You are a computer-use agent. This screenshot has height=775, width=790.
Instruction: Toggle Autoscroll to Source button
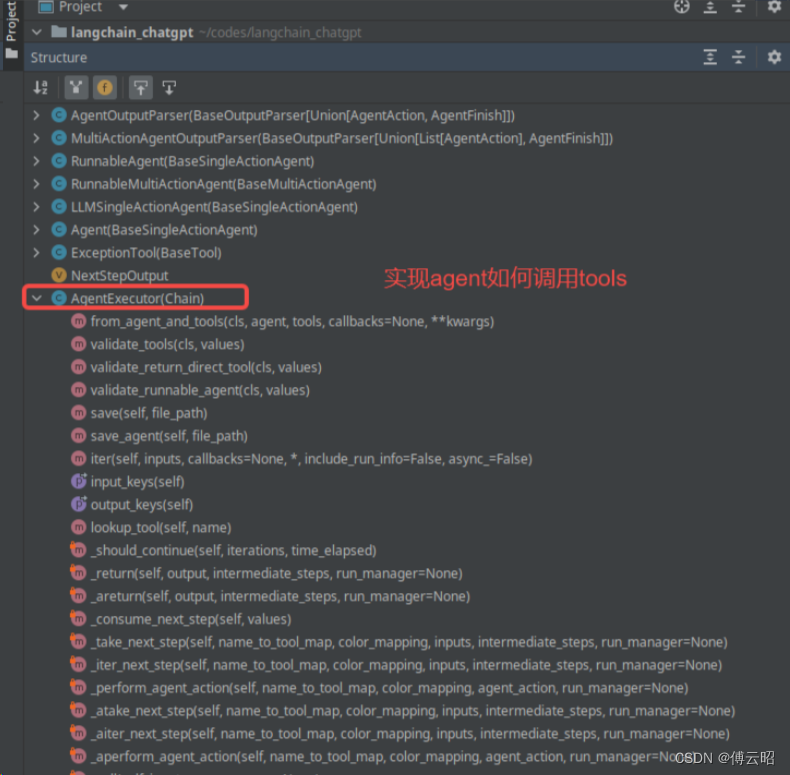(141, 88)
